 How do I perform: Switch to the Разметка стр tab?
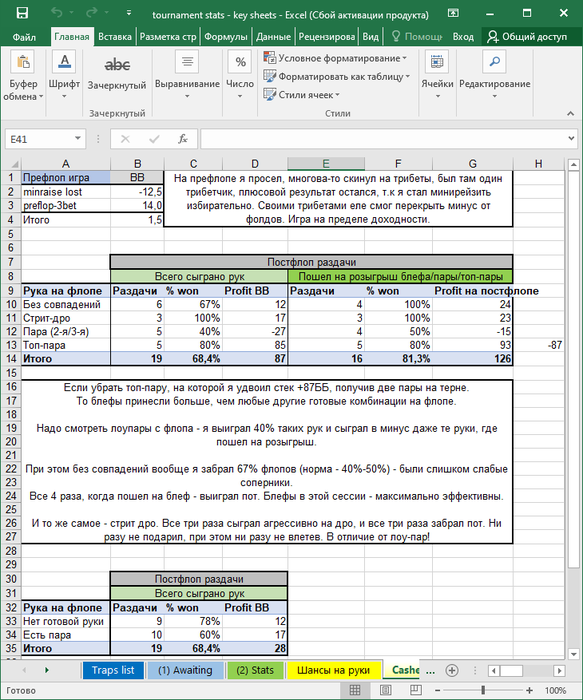click(x=168, y=37)
